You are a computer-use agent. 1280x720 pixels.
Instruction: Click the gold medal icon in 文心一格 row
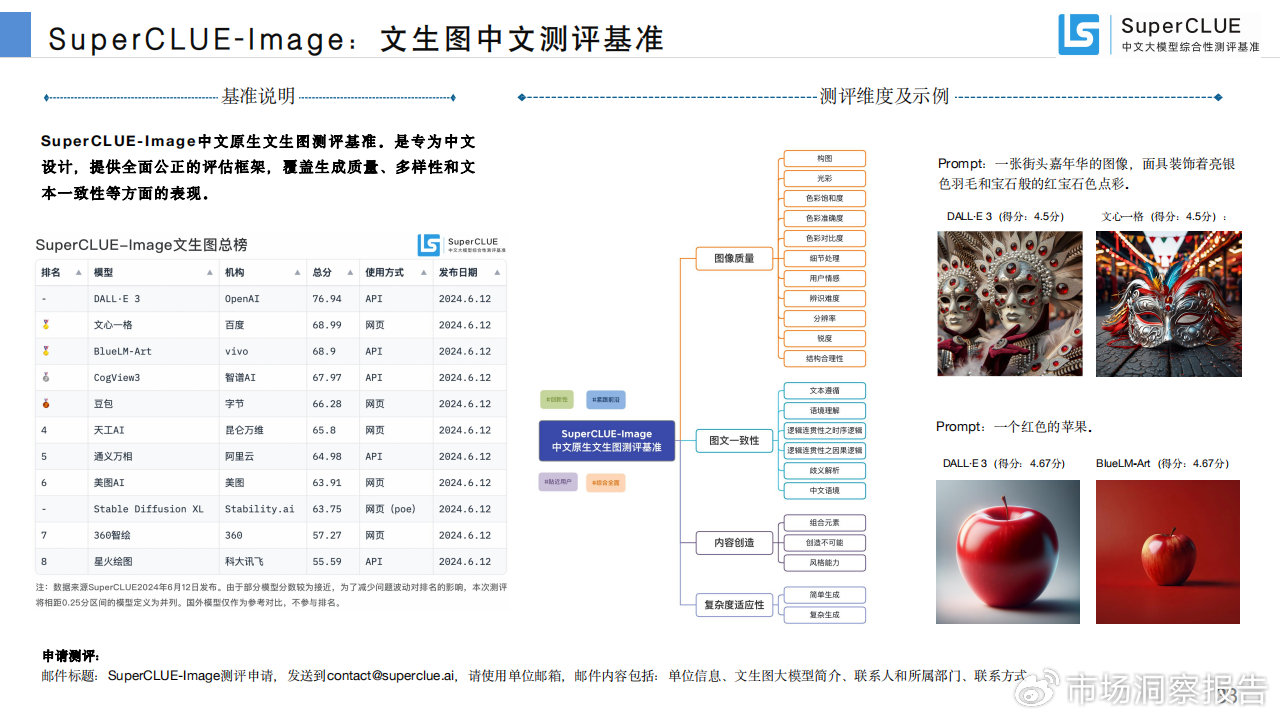(44, 325)
